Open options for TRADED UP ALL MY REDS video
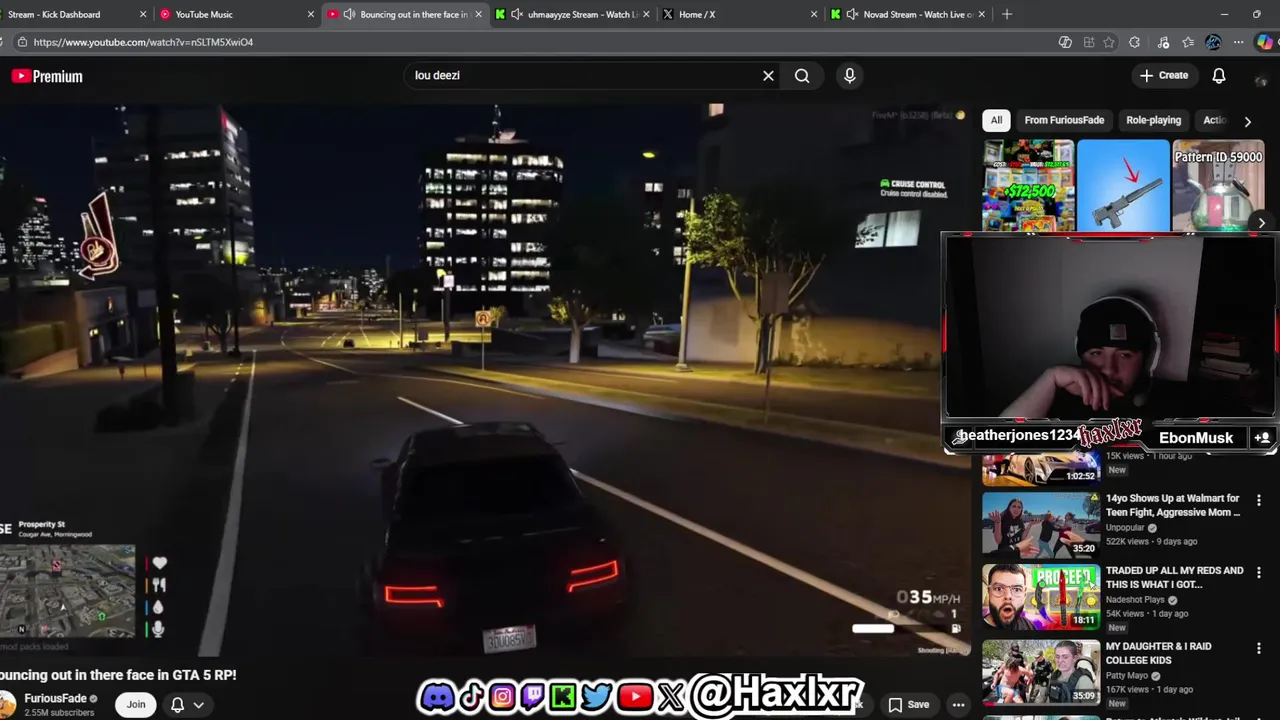Viewport: 1280px width, 720px height. pos(1259,573)
